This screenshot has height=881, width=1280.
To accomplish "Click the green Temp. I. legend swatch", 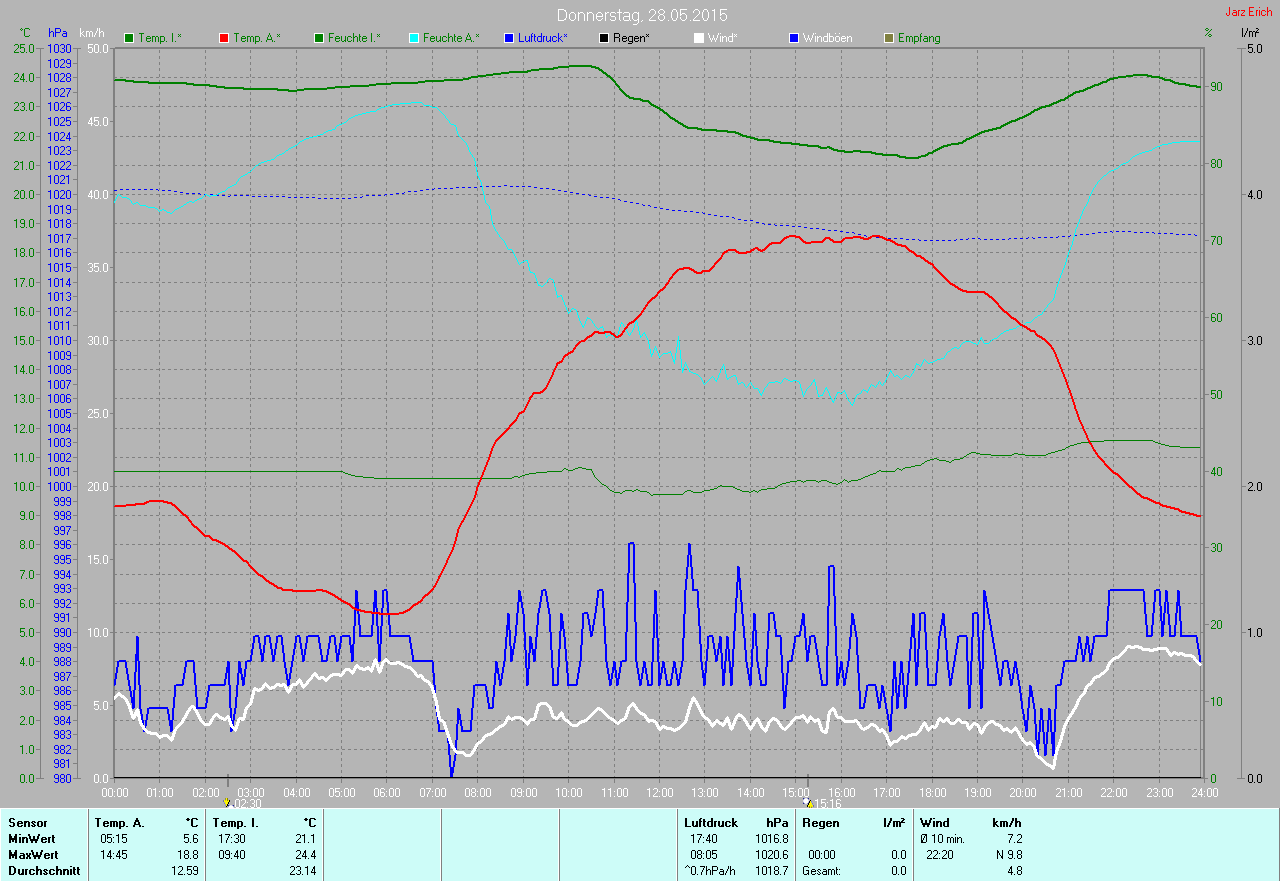I will tap(129, 38).
